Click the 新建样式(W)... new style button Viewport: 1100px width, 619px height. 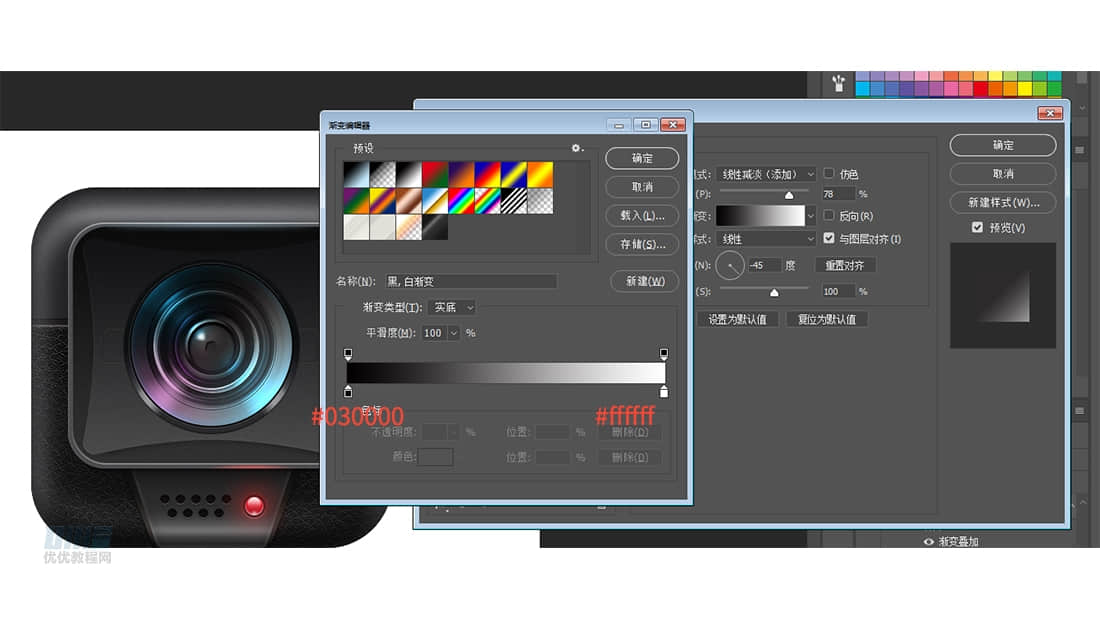pyautogui.click(x=1003, y=203)
